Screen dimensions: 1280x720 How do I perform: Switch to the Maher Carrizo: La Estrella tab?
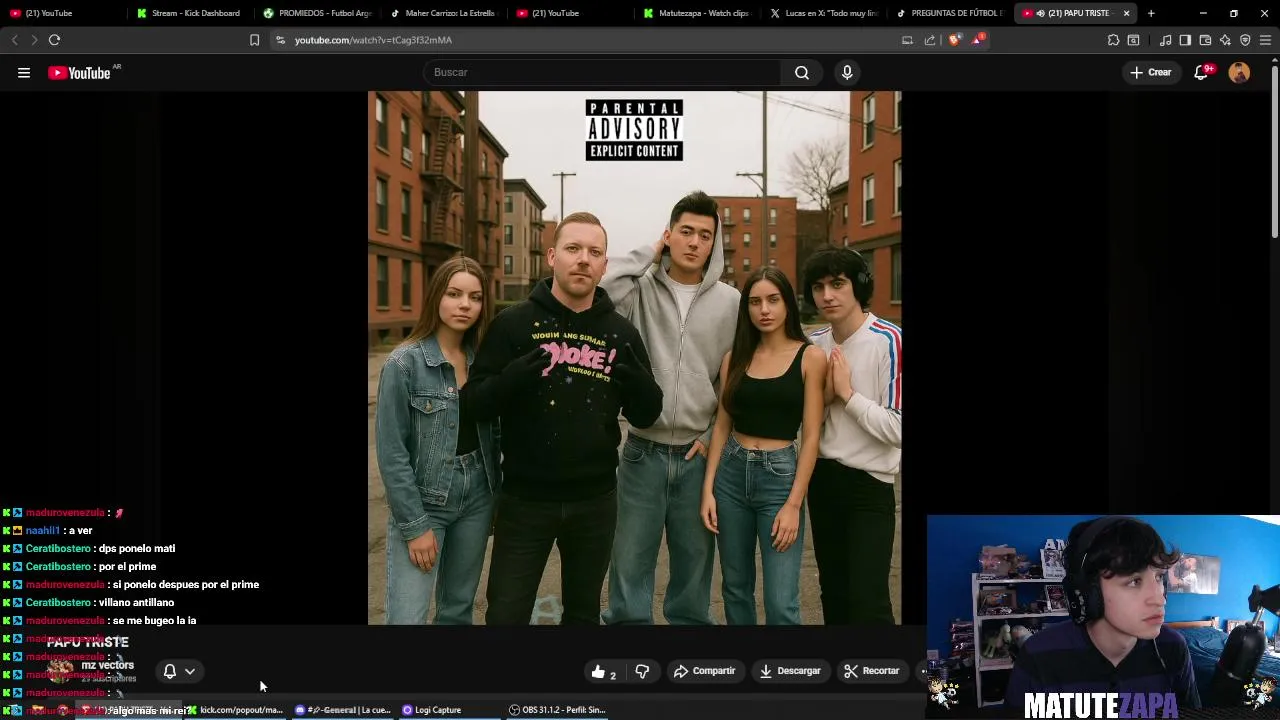point(442,13)
